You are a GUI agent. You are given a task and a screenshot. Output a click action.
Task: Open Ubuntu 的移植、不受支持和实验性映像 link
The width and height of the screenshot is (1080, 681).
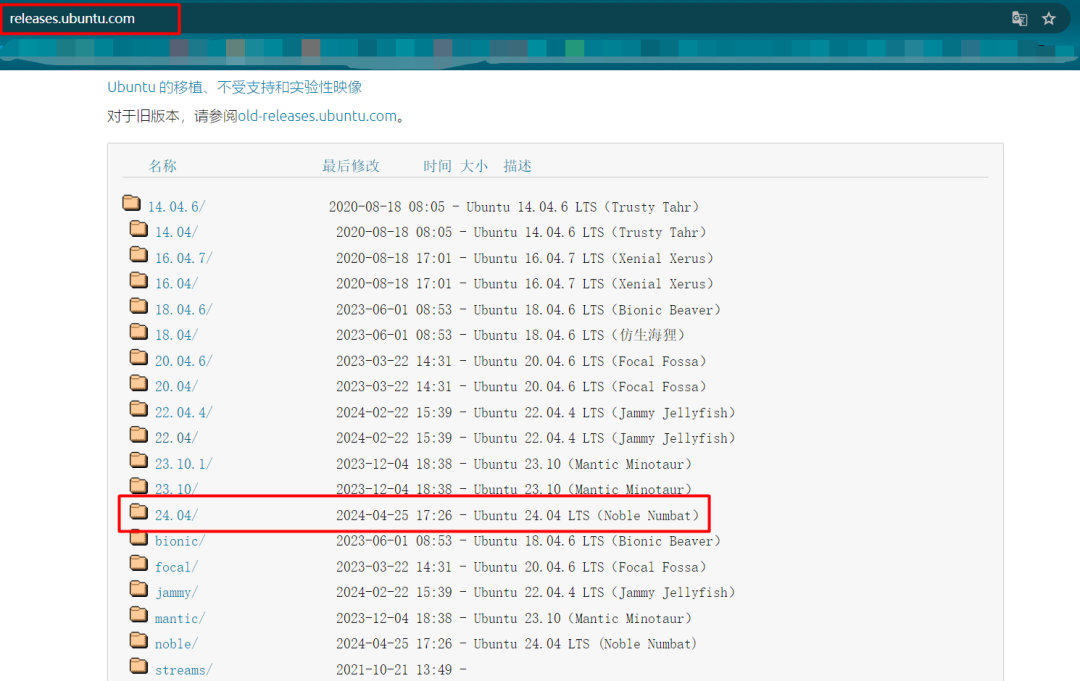click(x=234, y=87)
